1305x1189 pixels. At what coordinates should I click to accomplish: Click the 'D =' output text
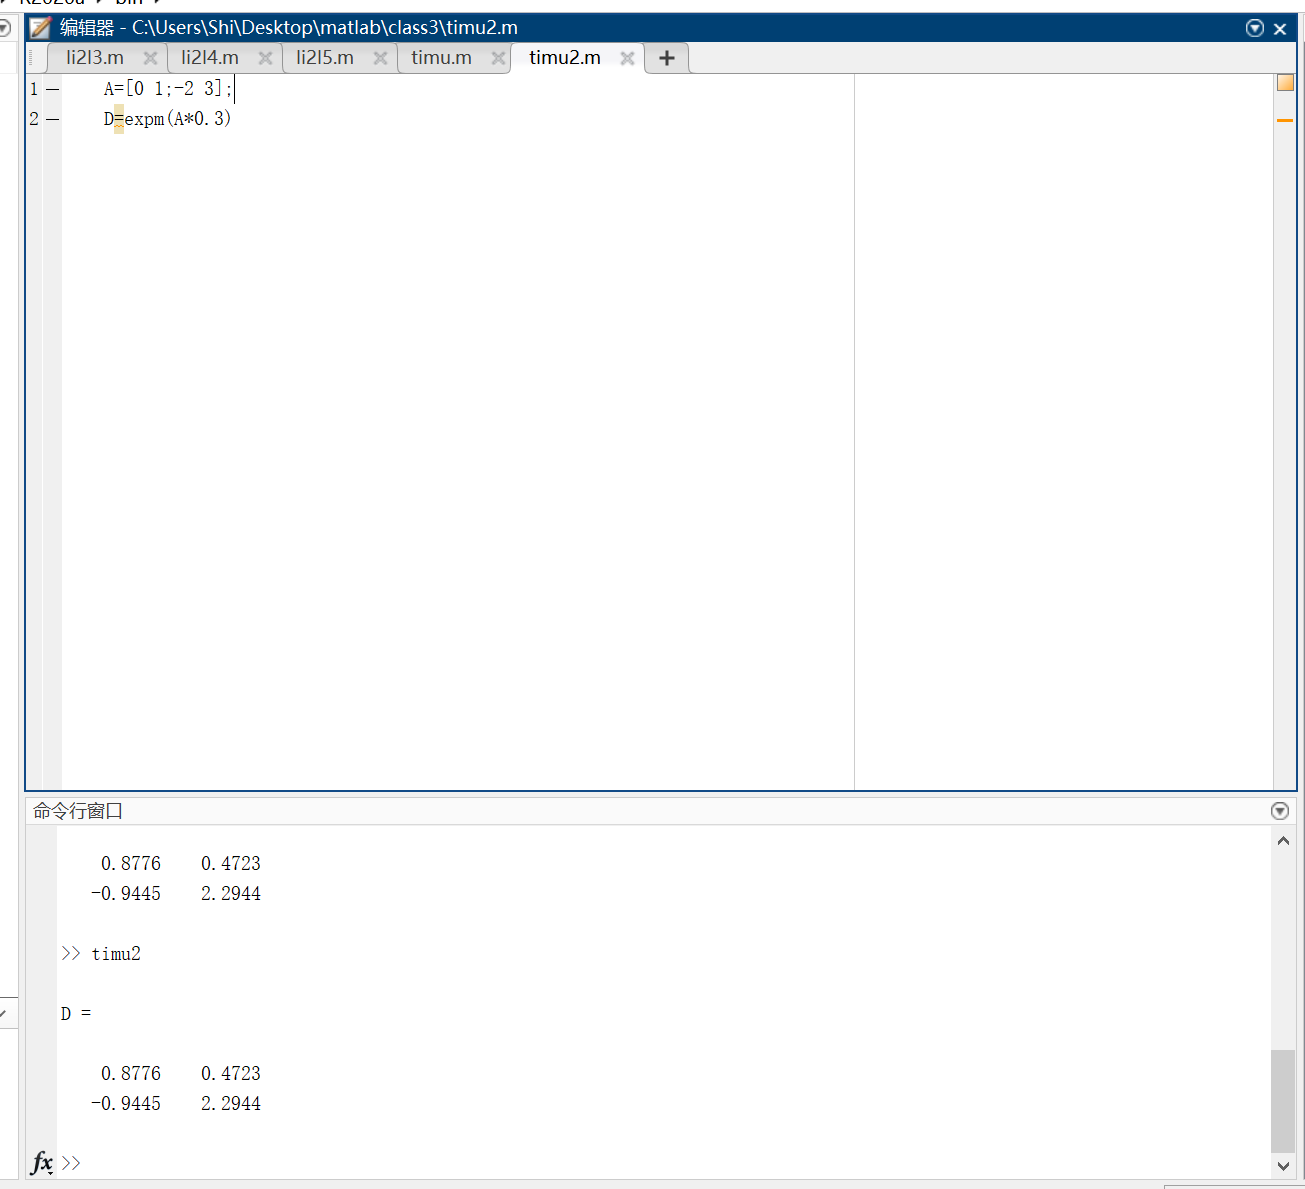pyautogui.click(x=76, y=1014)
